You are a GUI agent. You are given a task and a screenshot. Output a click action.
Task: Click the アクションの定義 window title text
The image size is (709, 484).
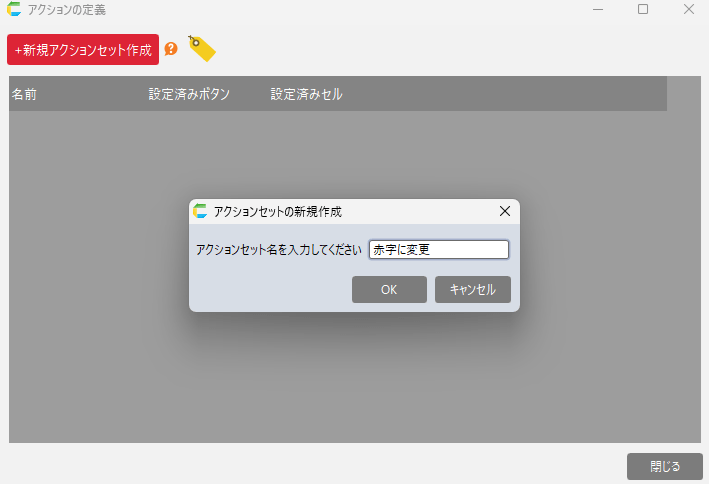(67, 10)
